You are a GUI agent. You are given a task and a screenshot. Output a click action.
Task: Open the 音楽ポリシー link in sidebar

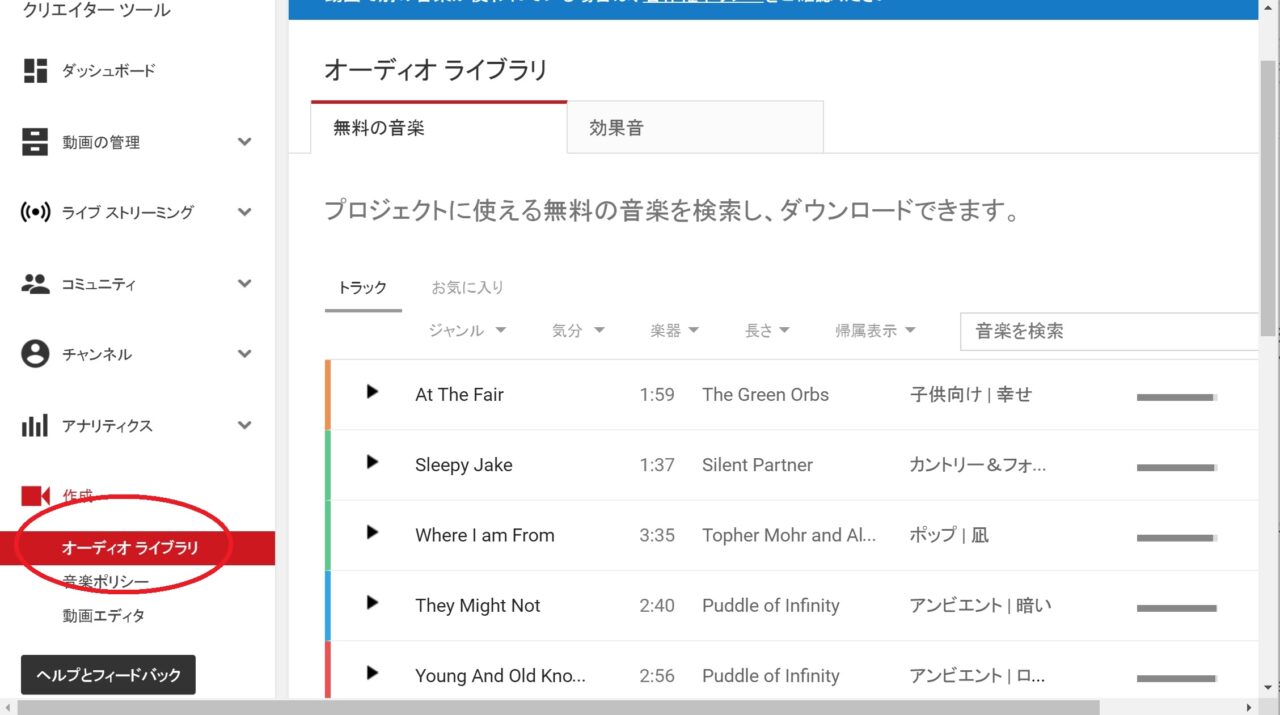coord(106,582)
